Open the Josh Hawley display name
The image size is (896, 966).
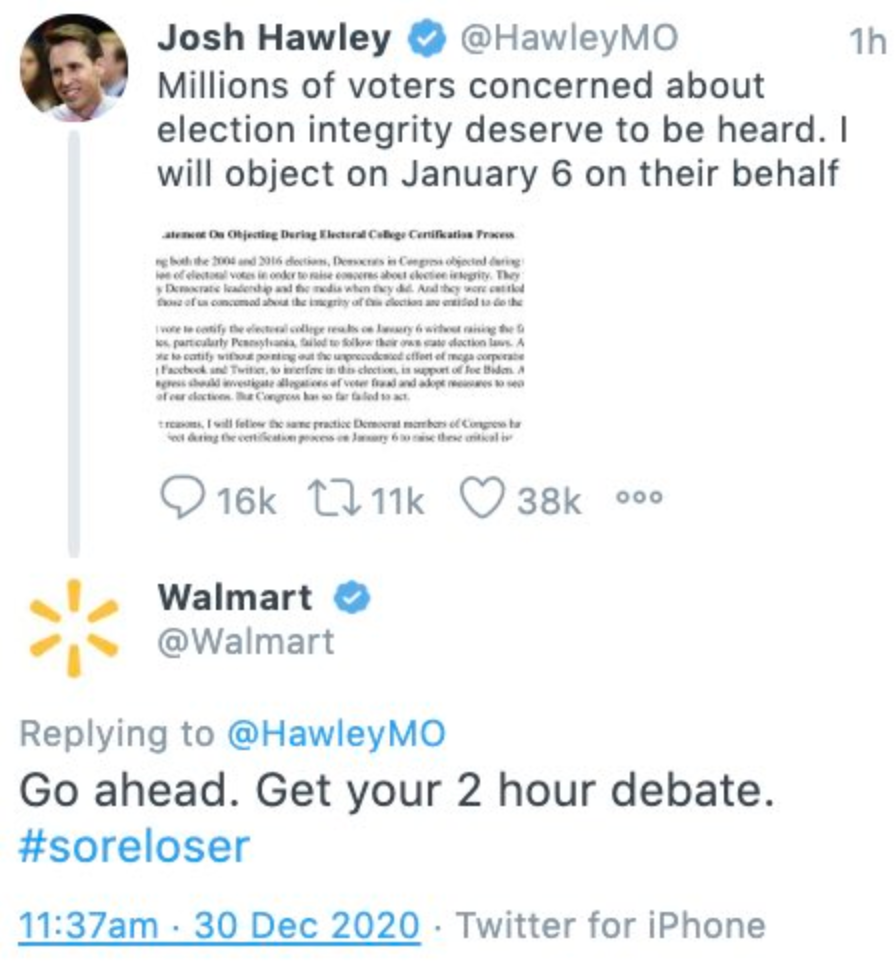point(274,39)
